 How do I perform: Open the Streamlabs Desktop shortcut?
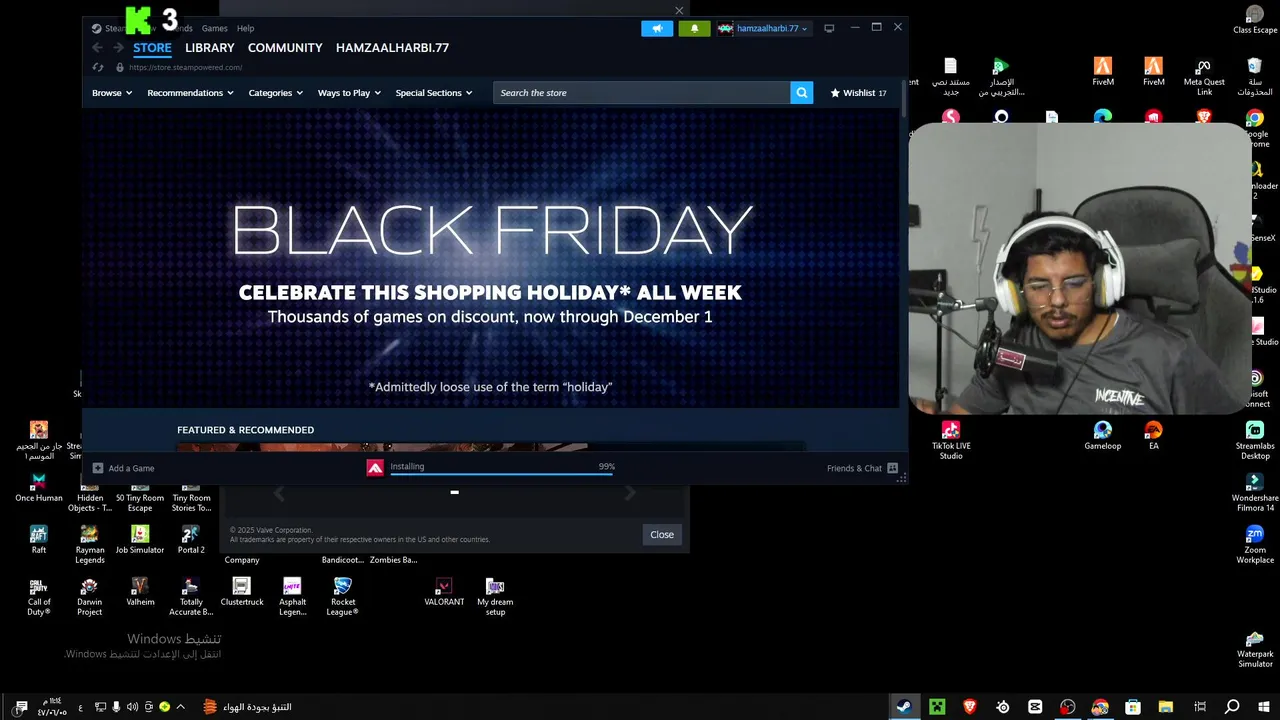tap(1255, 441)
